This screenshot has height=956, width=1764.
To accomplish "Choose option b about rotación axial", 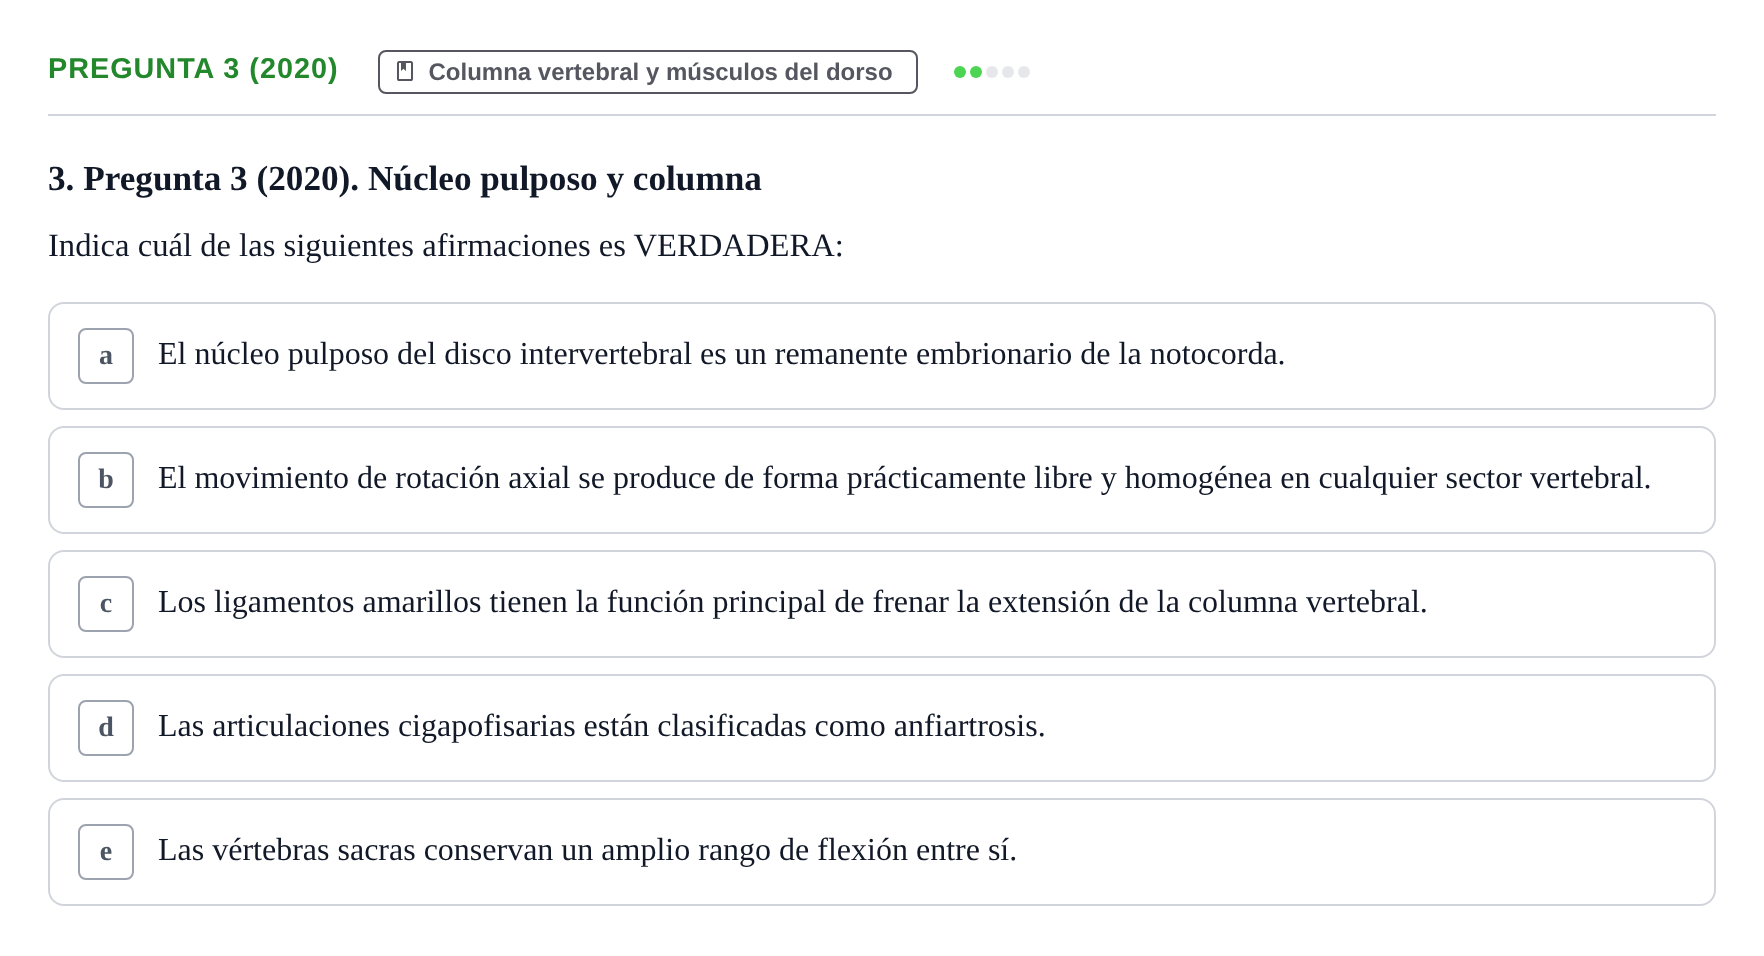I will coord(881,480).
